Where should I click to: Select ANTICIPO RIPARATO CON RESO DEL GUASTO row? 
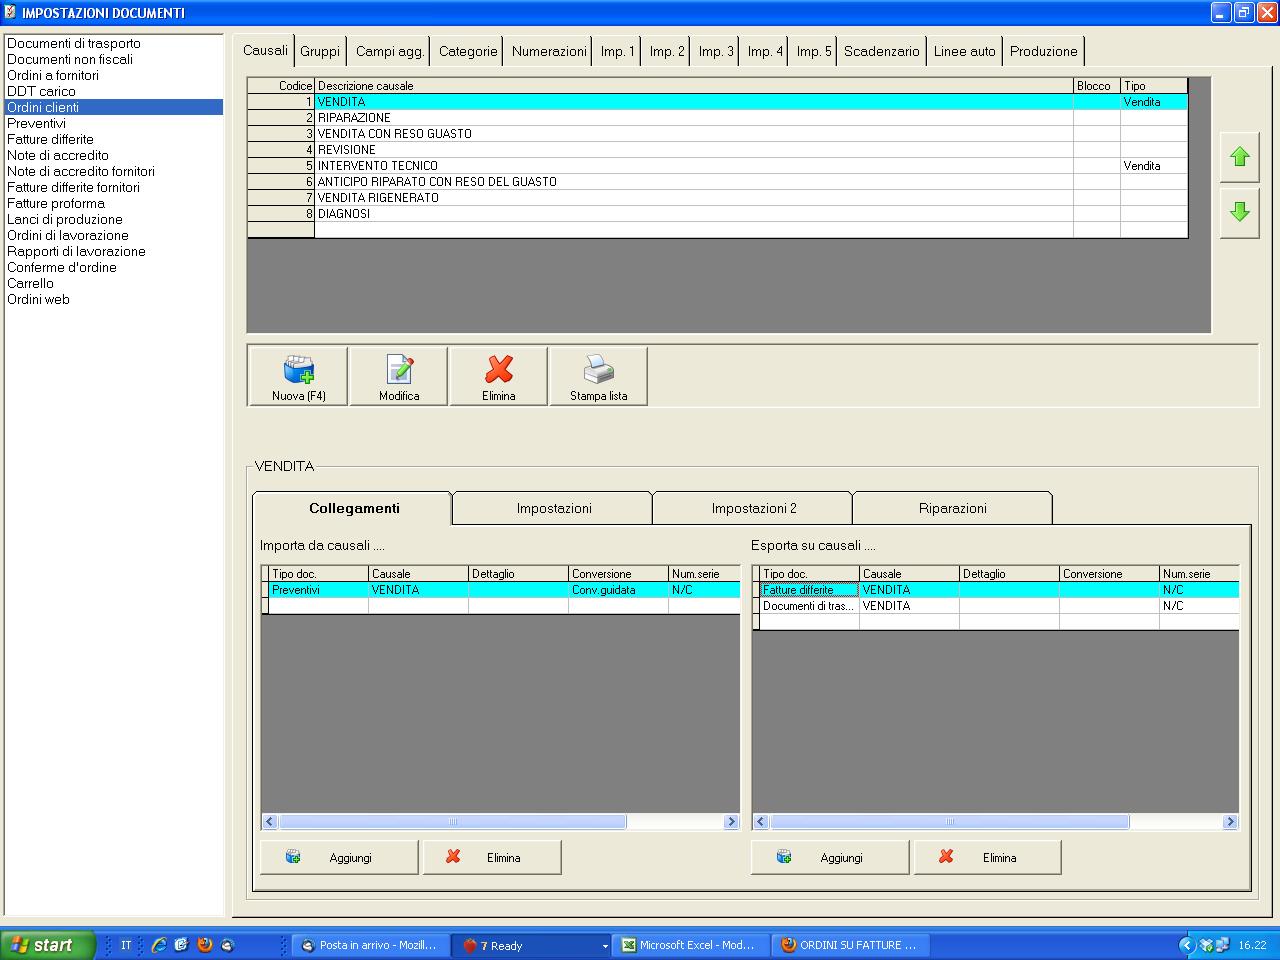(717, 182)
